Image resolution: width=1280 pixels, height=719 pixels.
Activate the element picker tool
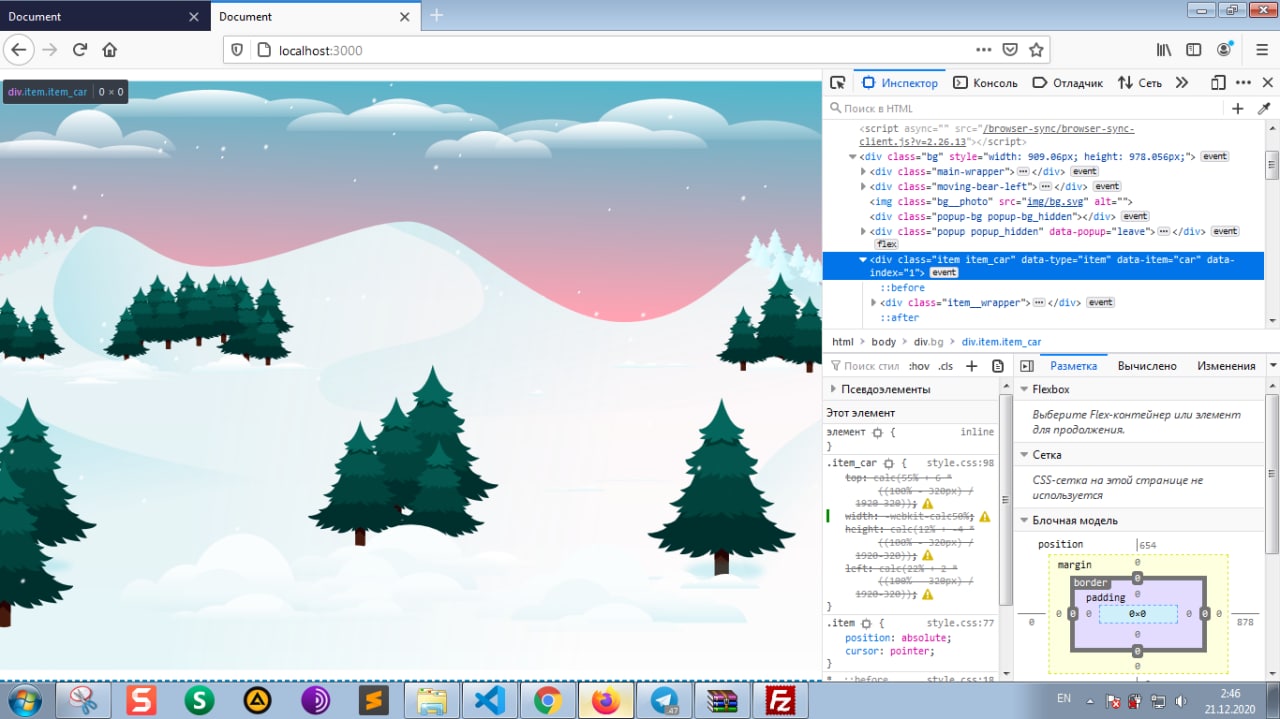[x=838, y=83]
